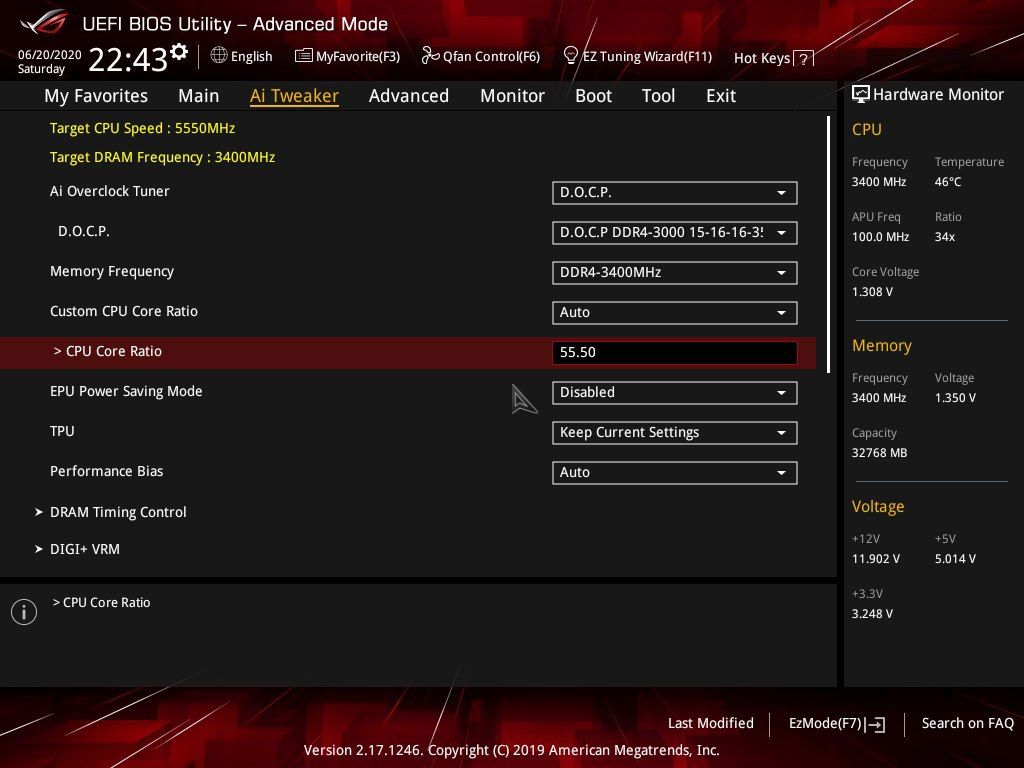Go to the Exit tab
This screenshot has width=1024, height=768.
point(721,96)
